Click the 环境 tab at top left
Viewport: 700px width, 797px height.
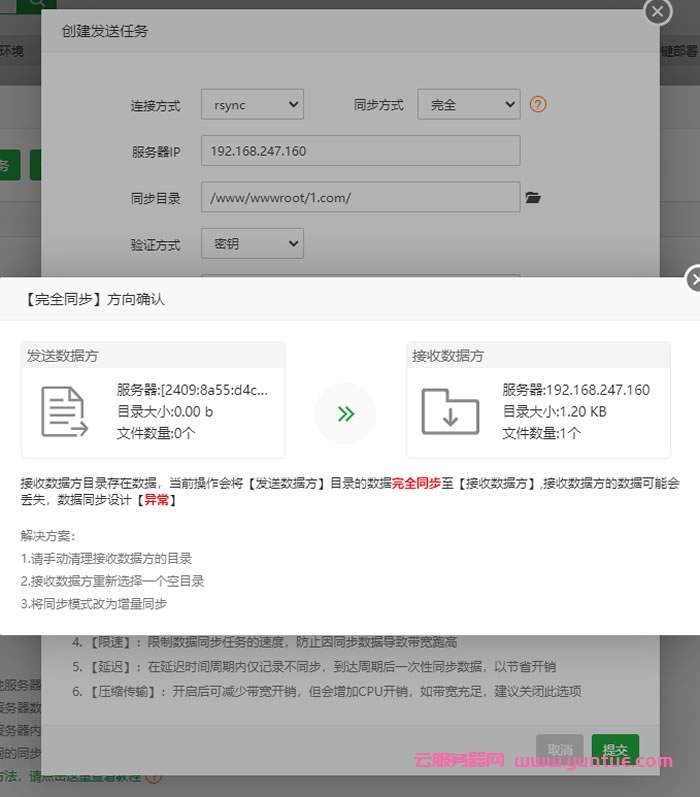12,51
